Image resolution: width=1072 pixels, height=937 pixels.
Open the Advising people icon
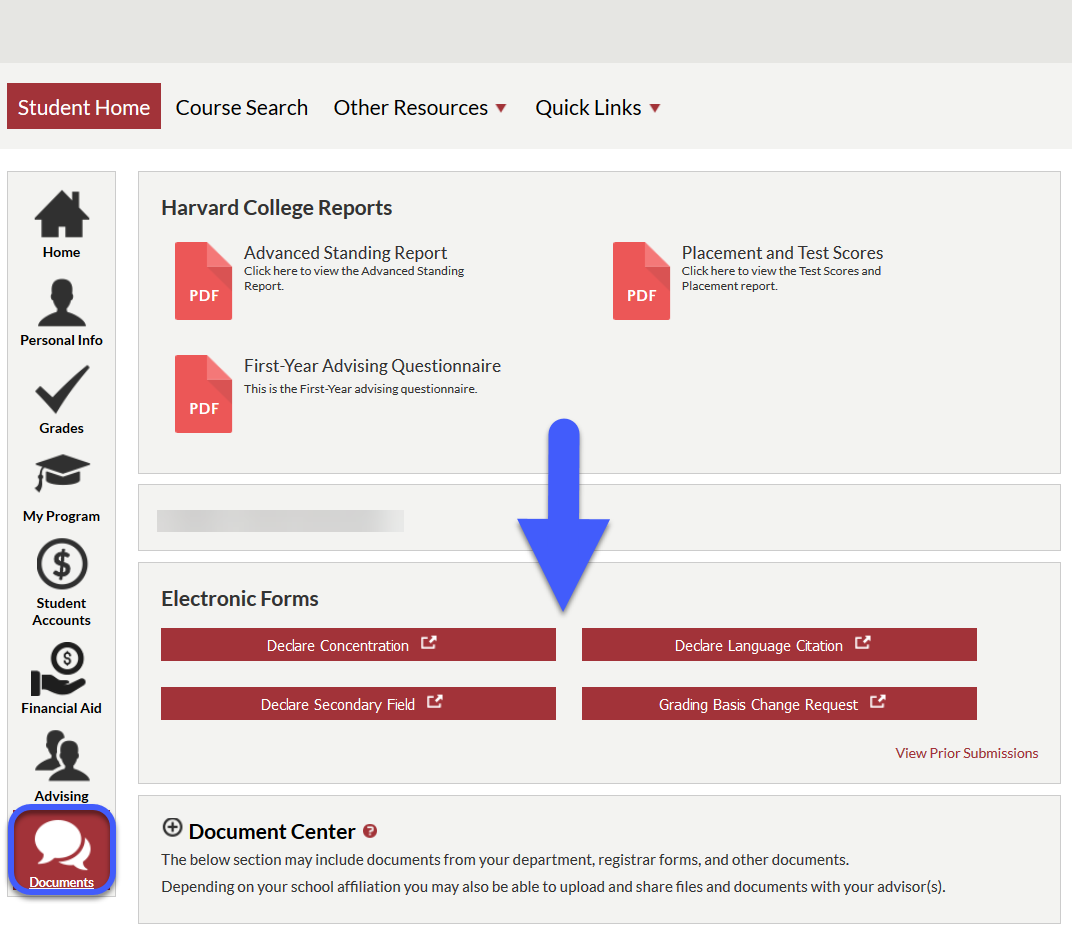[61, 757]
